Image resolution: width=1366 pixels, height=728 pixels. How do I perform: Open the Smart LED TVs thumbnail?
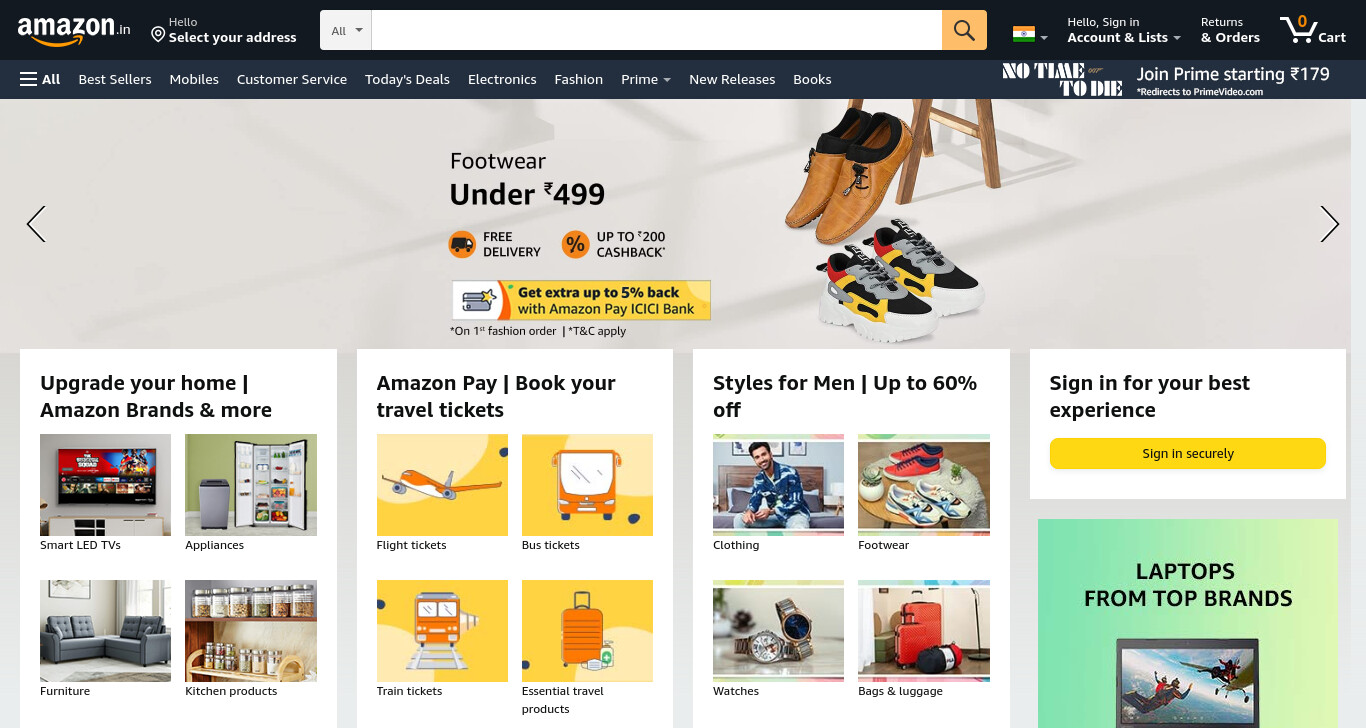(x=105, y=485)
